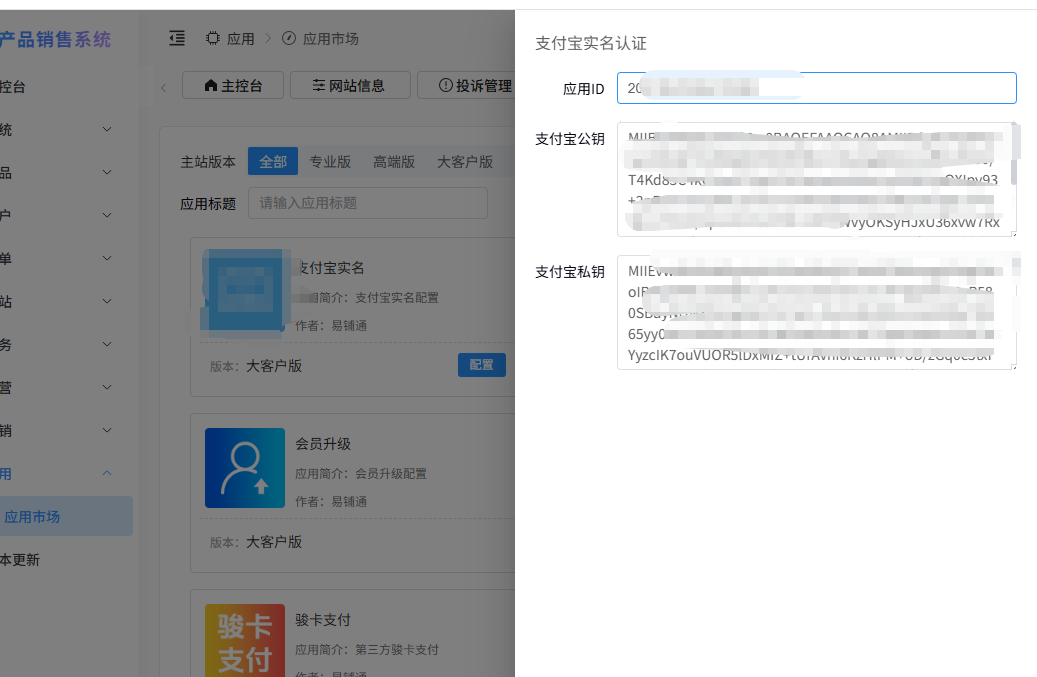Viewport: 1037px width, 677px height.
Task: Select the 高端版 version filter
Action: click(x=394, y=162)
